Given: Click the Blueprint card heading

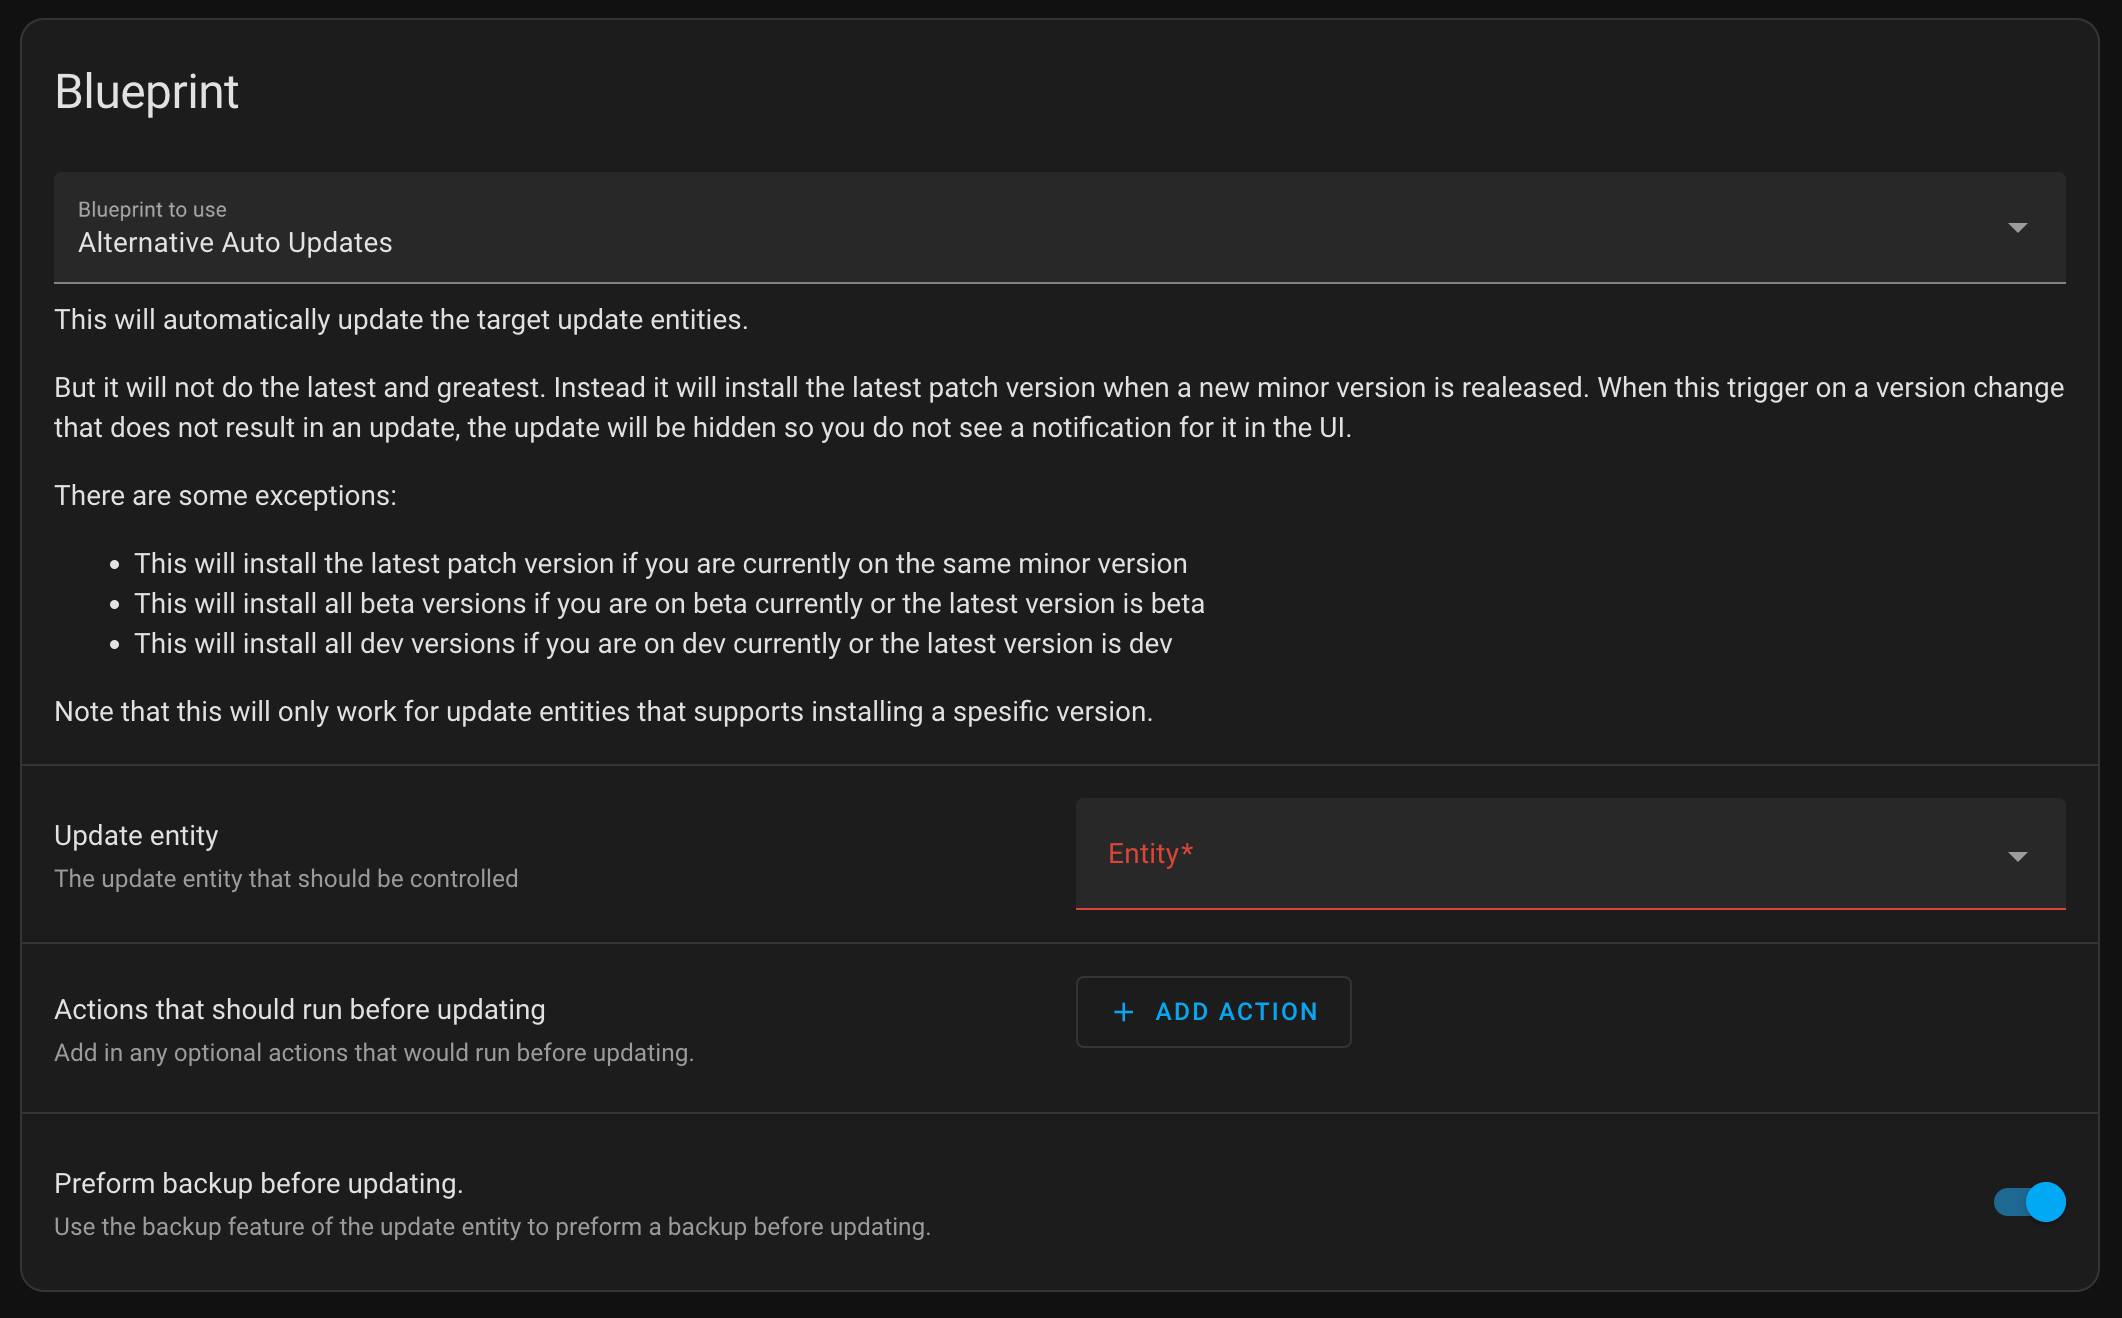Looking at the screenshot, I should click(147, 92).
